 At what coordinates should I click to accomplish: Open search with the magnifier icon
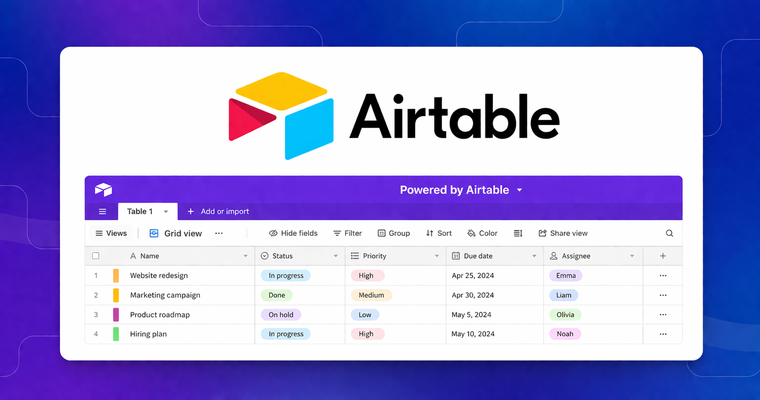point(669,233)
